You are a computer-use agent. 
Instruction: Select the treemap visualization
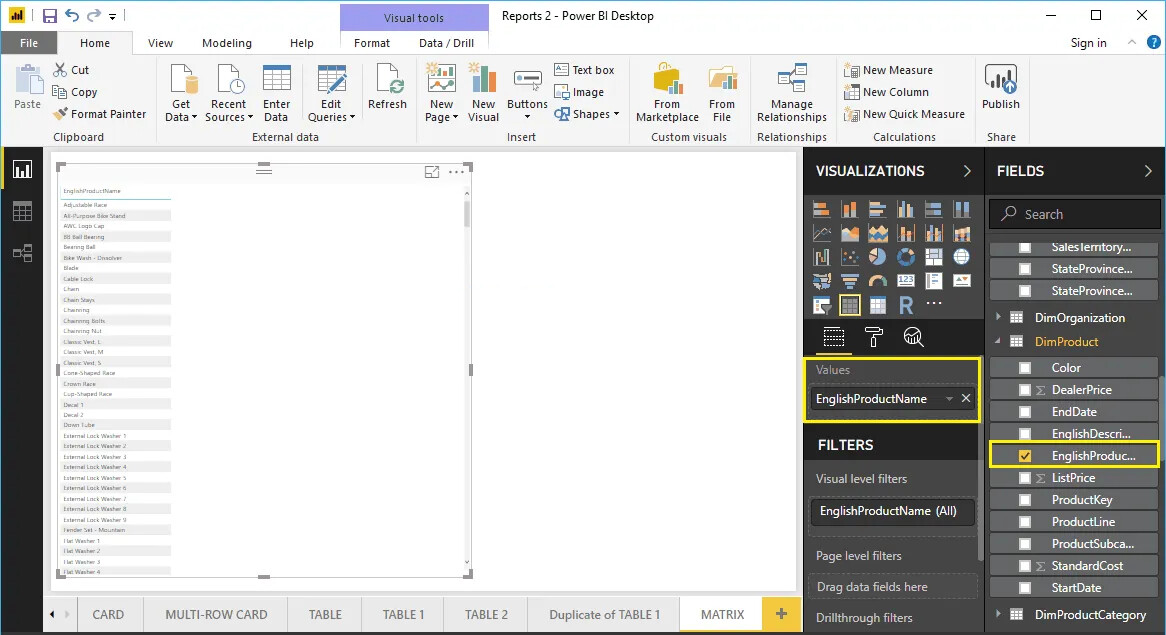click(934, 256)
